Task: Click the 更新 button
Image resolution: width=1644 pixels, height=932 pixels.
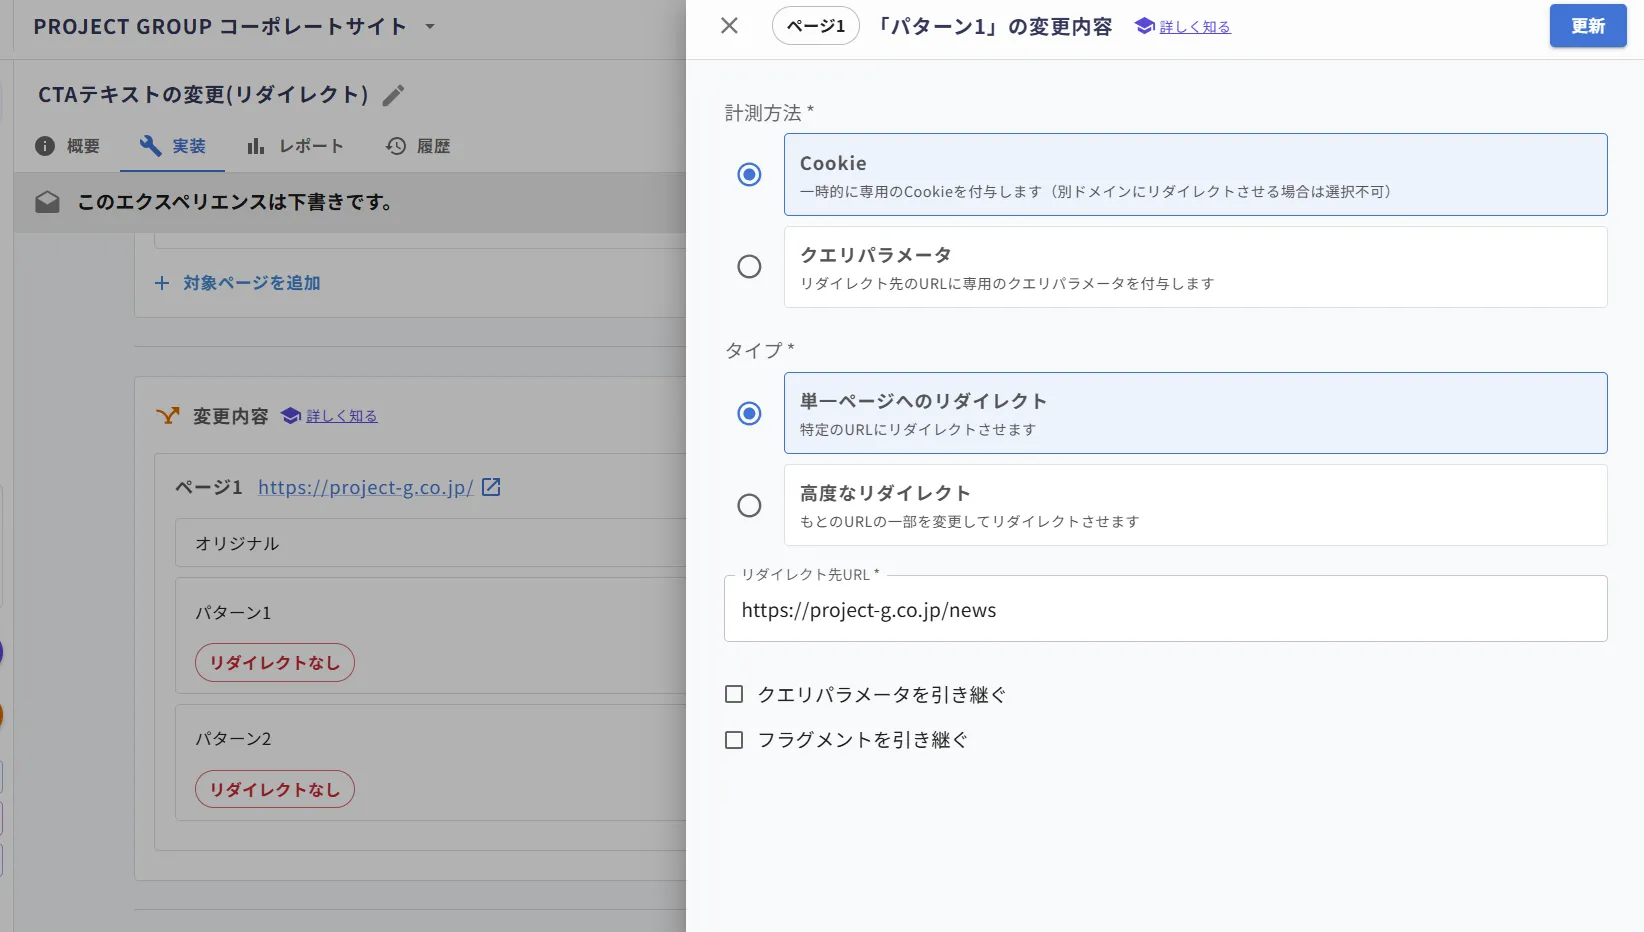Action: pos(1588,26)
